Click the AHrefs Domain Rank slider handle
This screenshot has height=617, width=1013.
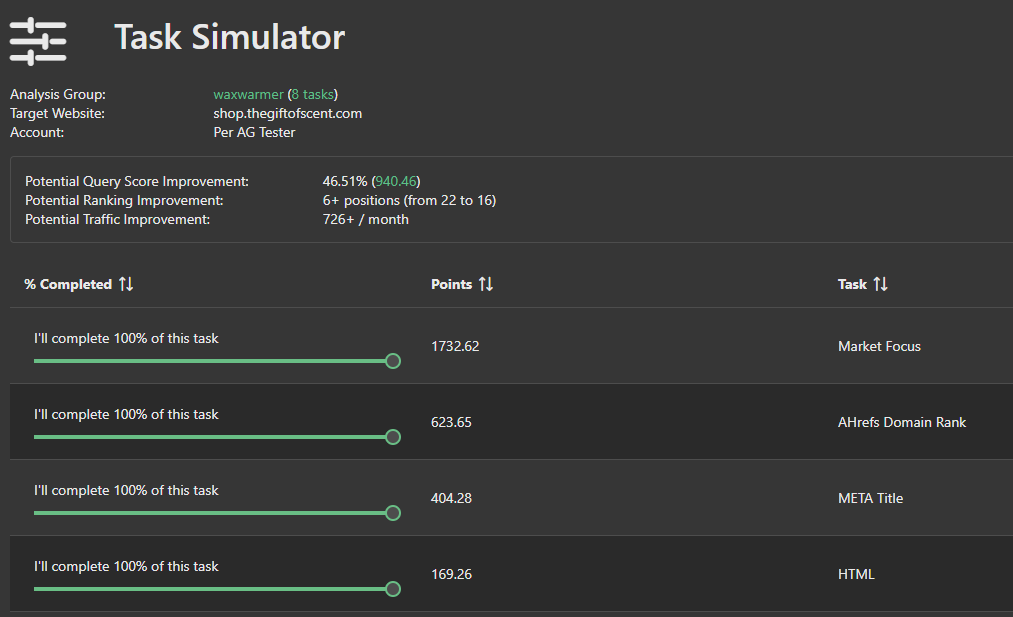pyautogui.click(x=392, y=437)
